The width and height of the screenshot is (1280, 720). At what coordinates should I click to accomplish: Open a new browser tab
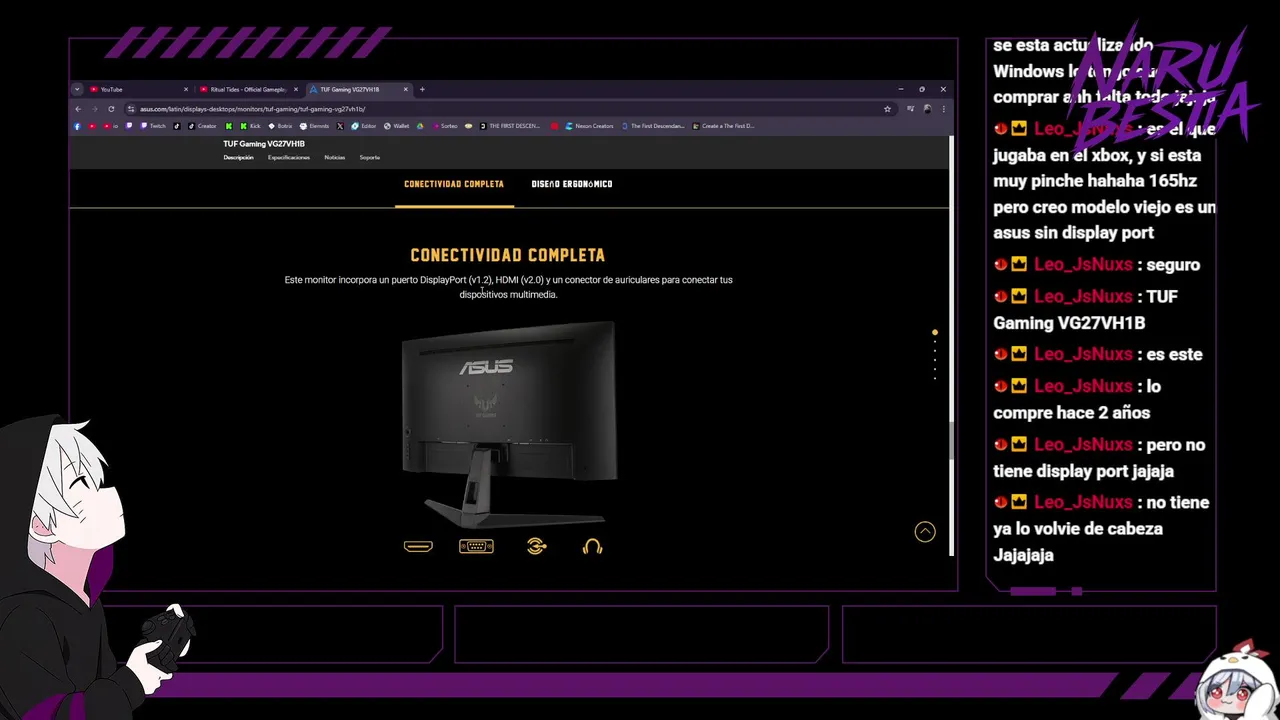point(422,89)
